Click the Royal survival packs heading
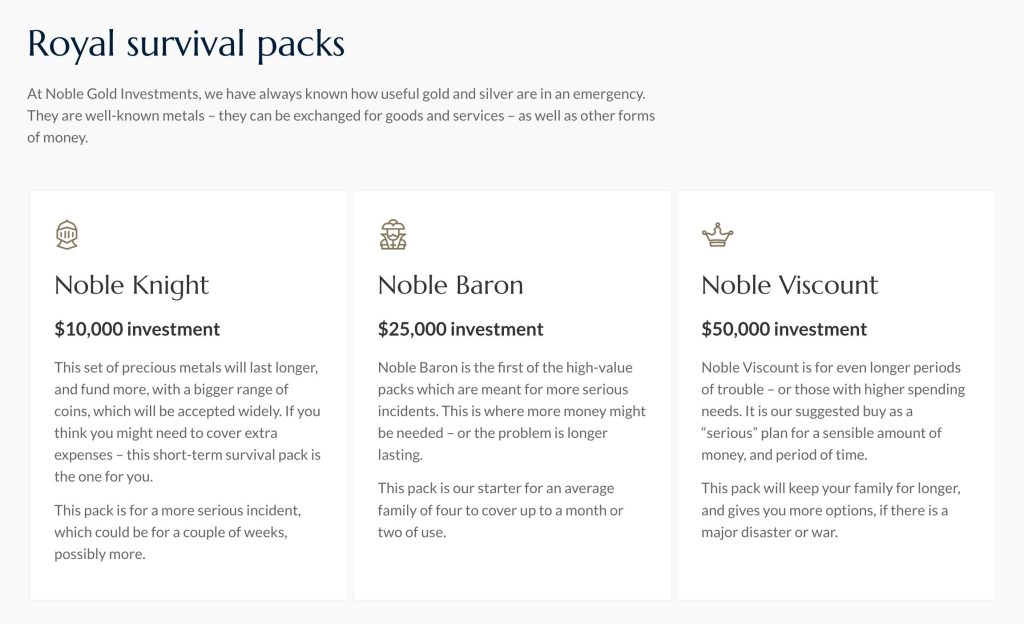The height and width of the screenshot is (624, 1024). point(186,44)
